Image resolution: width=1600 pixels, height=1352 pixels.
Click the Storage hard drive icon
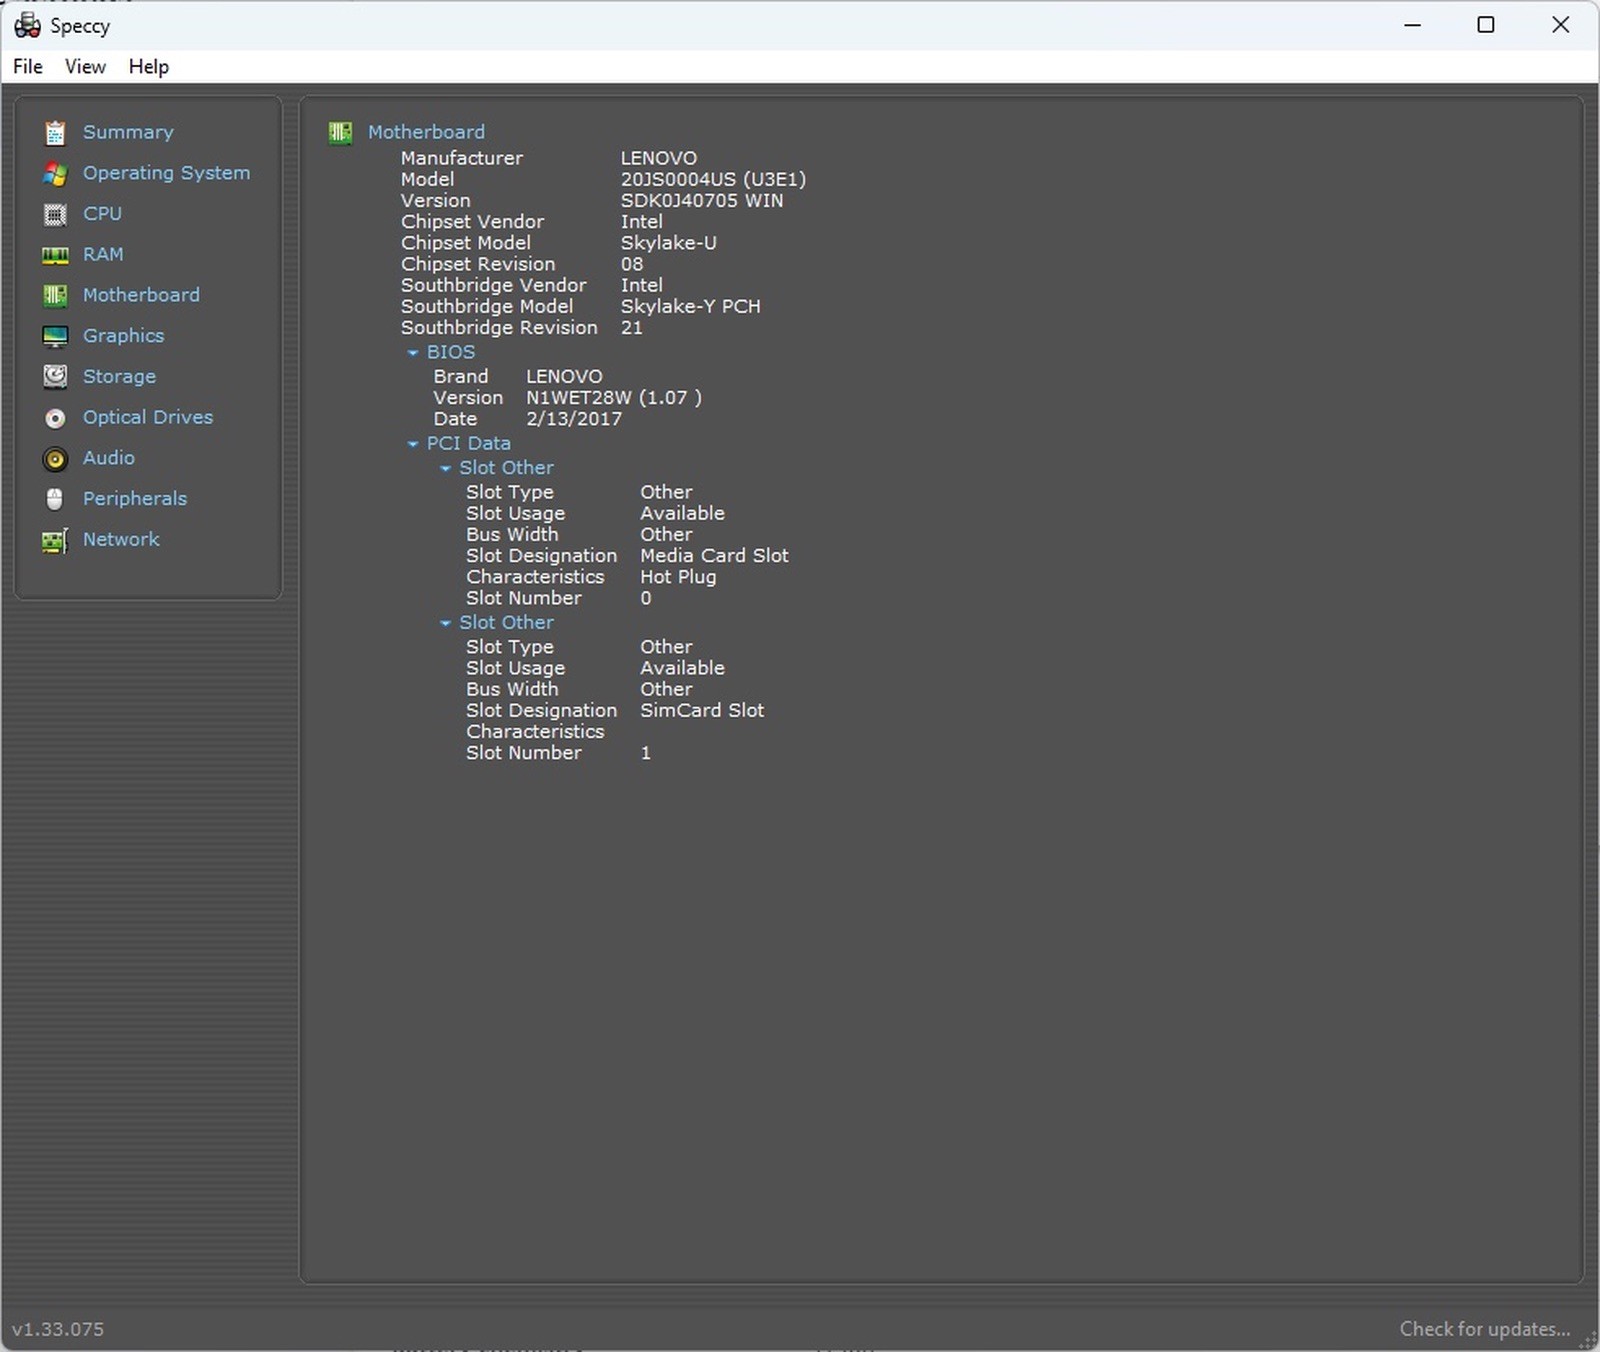[55, 377]
